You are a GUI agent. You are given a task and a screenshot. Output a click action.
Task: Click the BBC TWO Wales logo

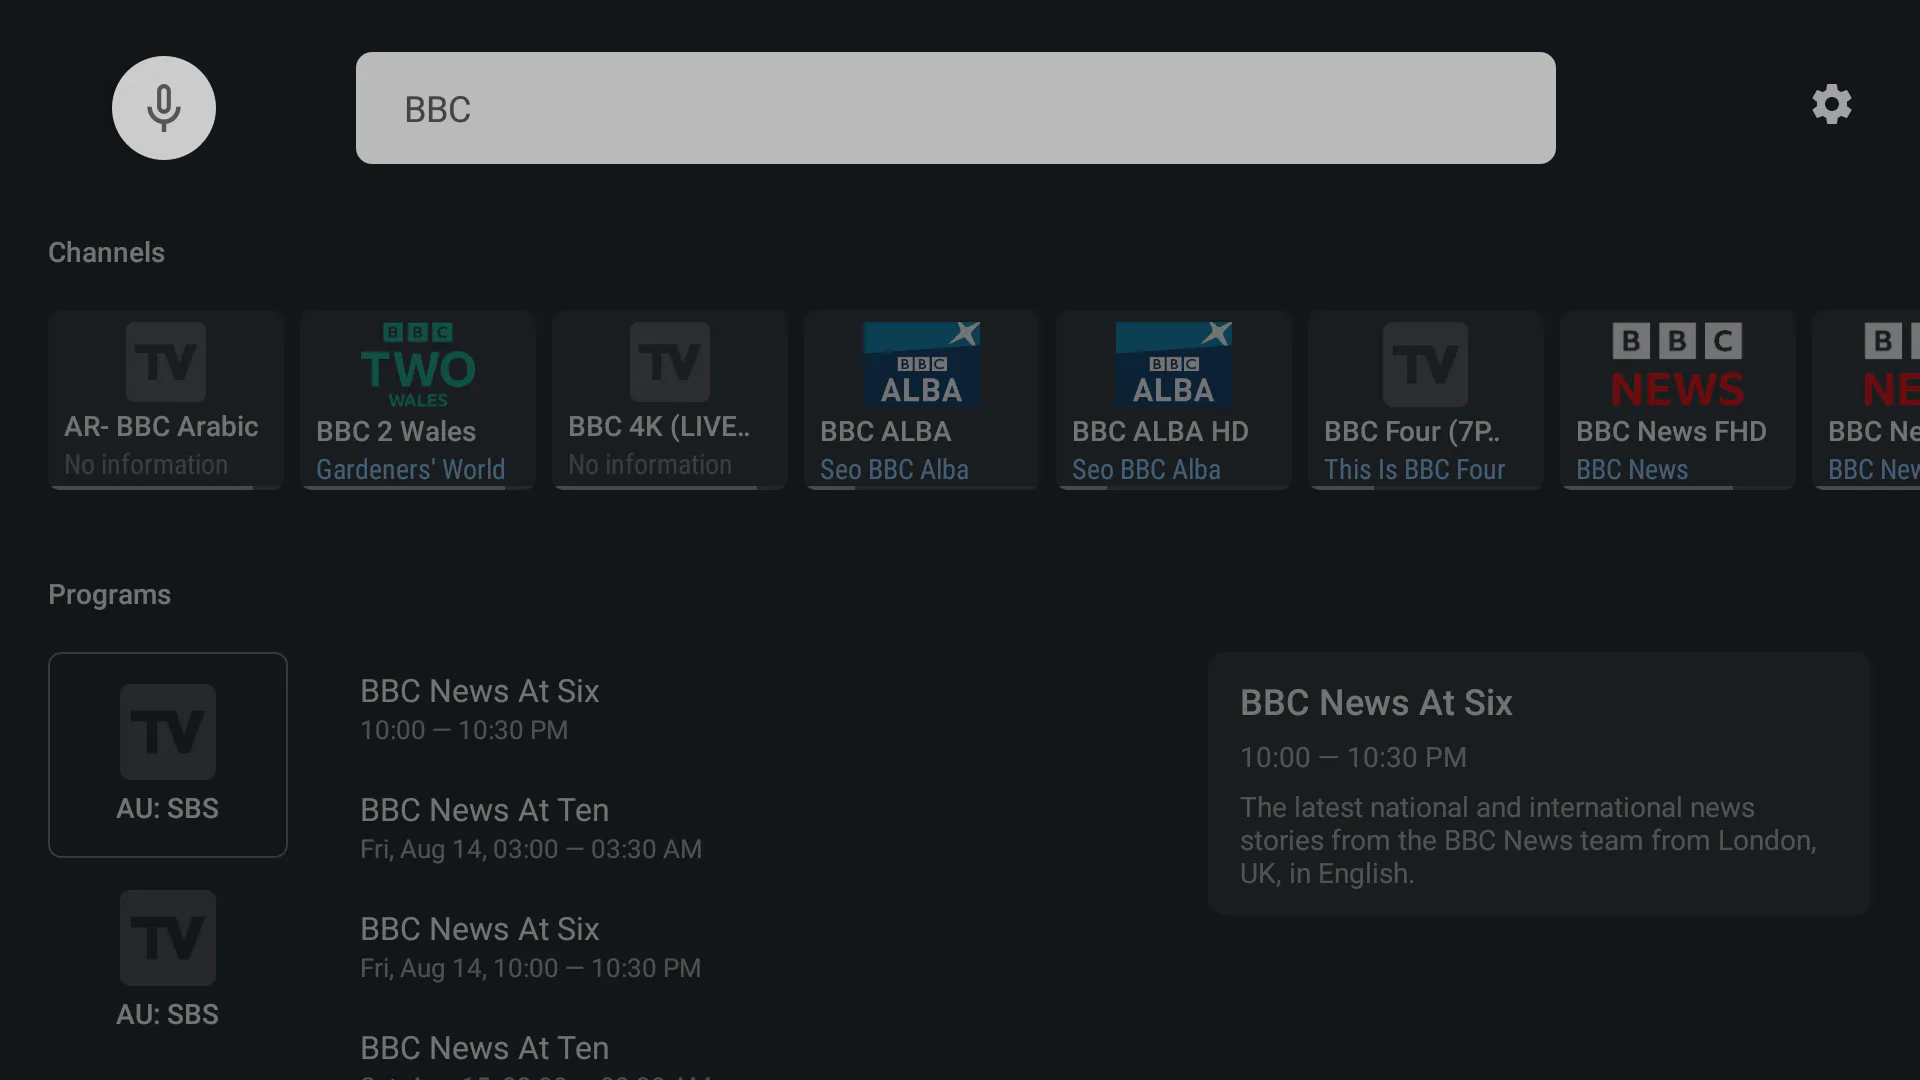point(418,365)
